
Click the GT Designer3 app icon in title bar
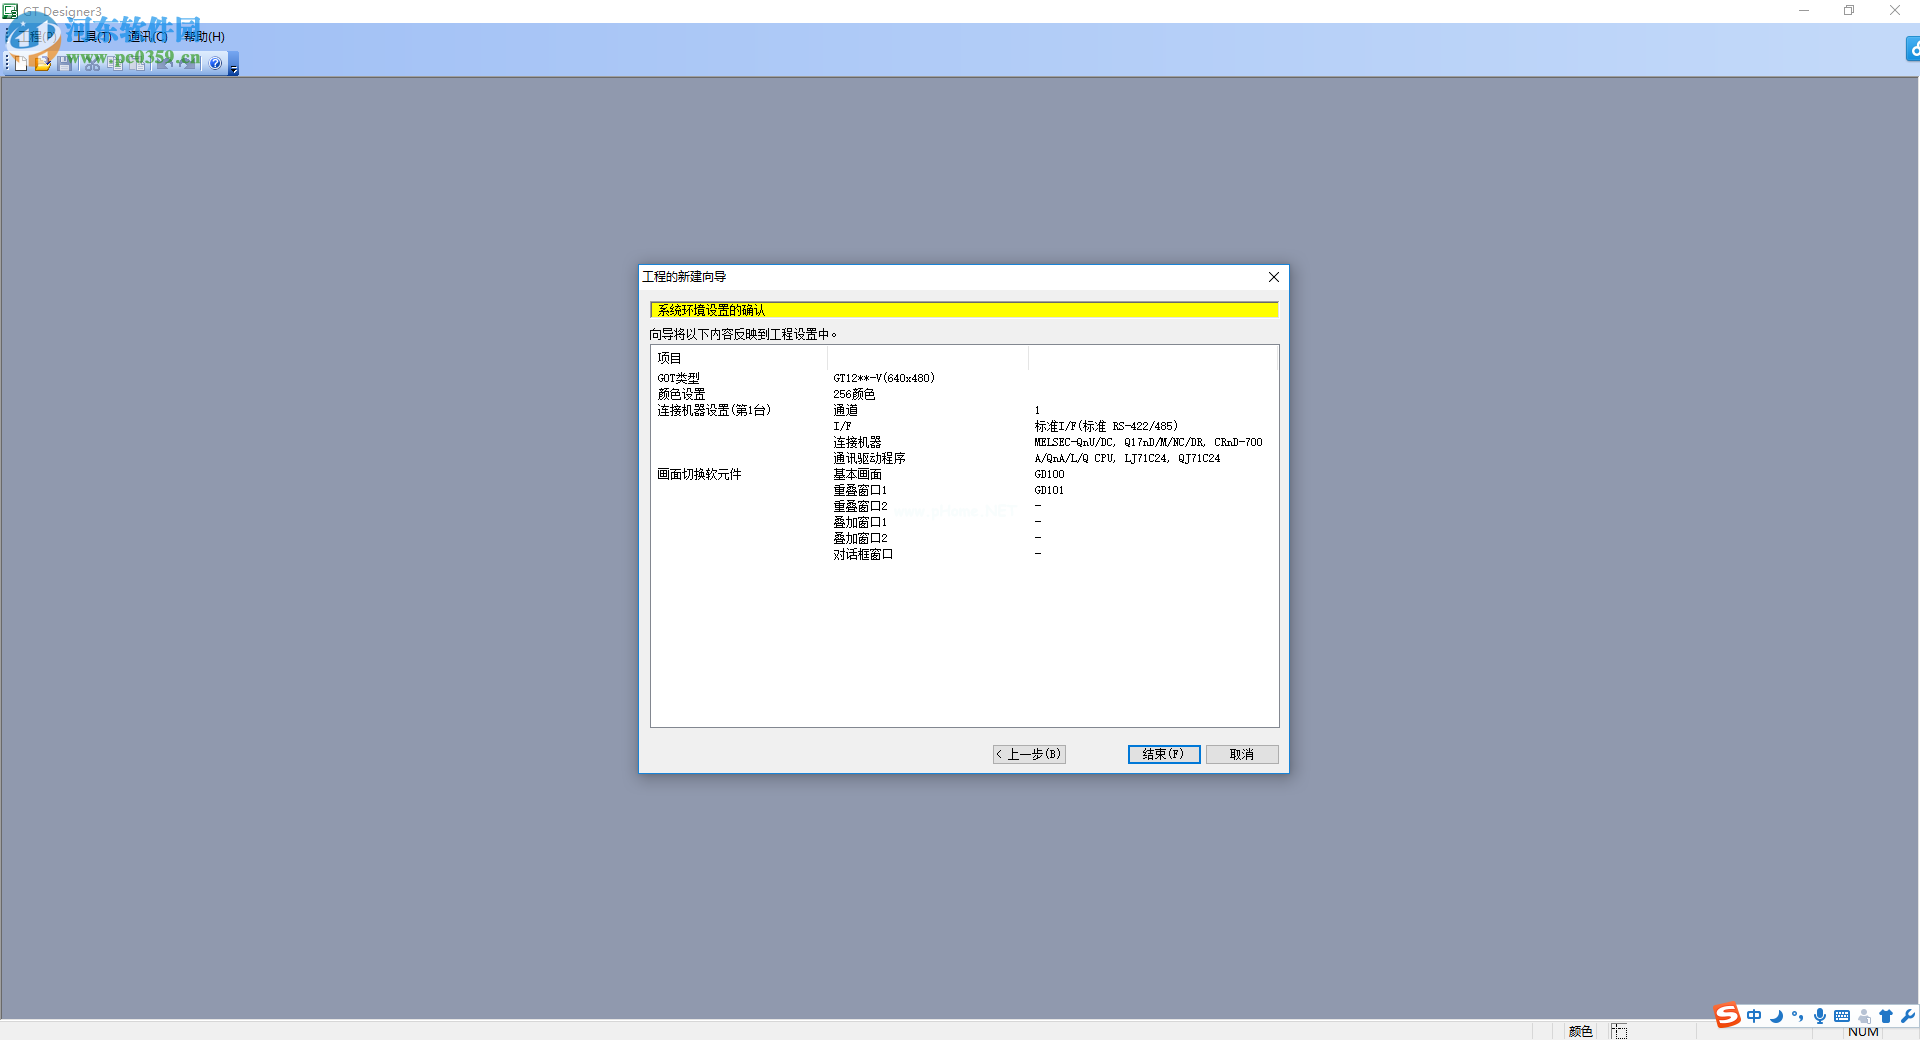click(x=10, y=11)
